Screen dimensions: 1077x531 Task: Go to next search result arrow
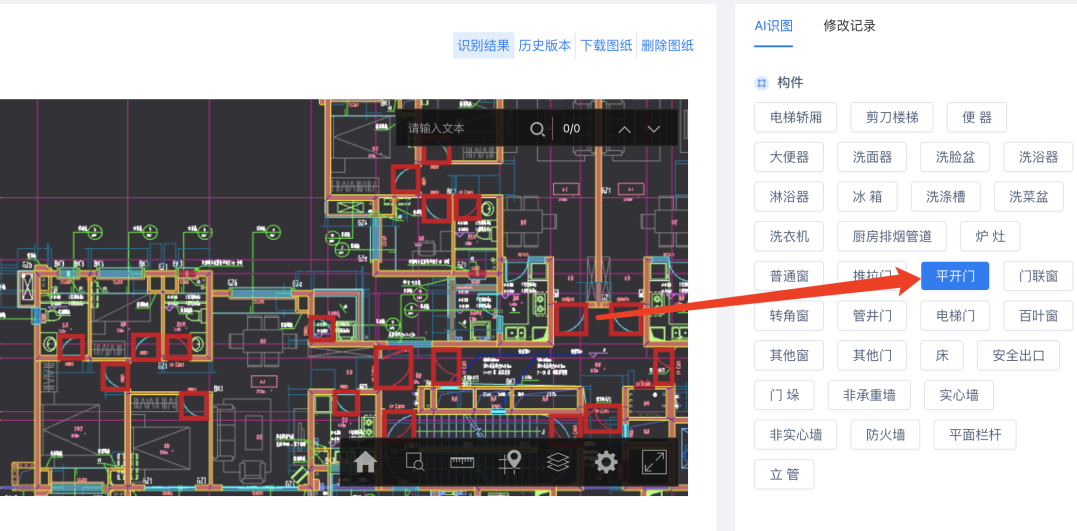point(654,129)
